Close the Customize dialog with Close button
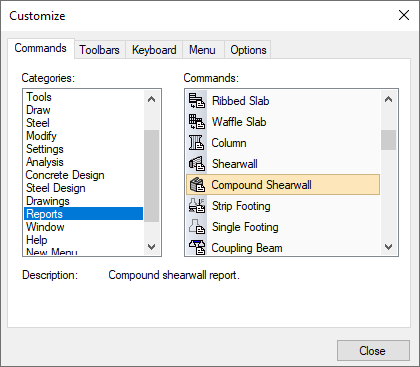 click(x=373, y=351)
